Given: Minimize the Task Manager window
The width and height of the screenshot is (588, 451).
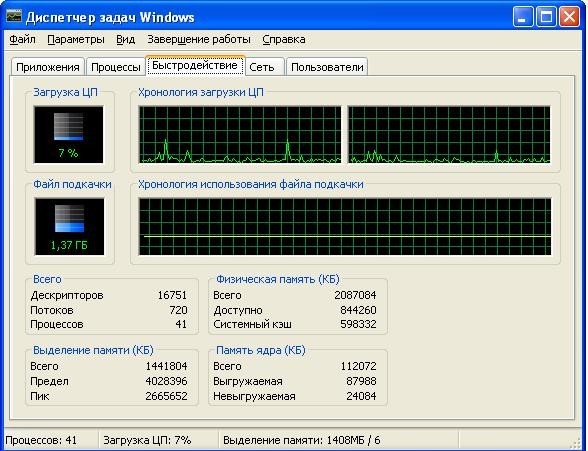Looking at the screenshot, I should point(523,17).
